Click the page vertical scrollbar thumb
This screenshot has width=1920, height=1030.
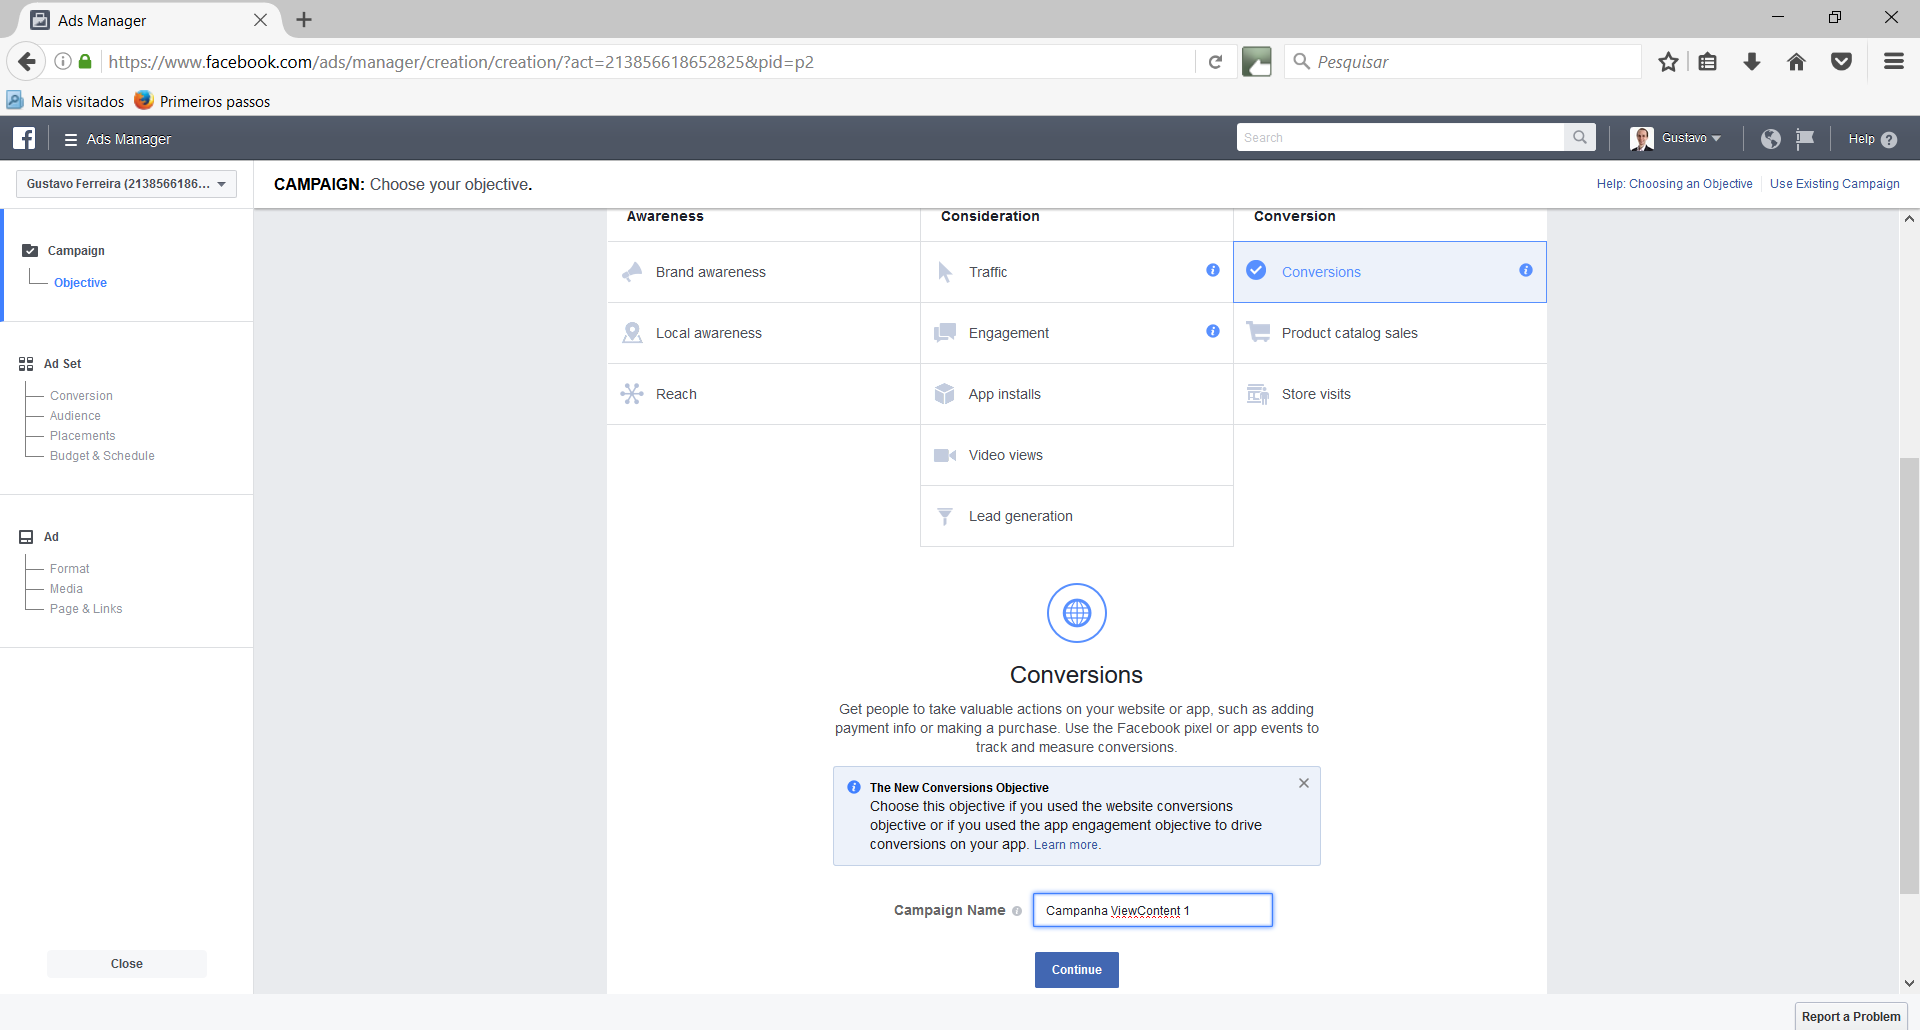click(1909, 676)
